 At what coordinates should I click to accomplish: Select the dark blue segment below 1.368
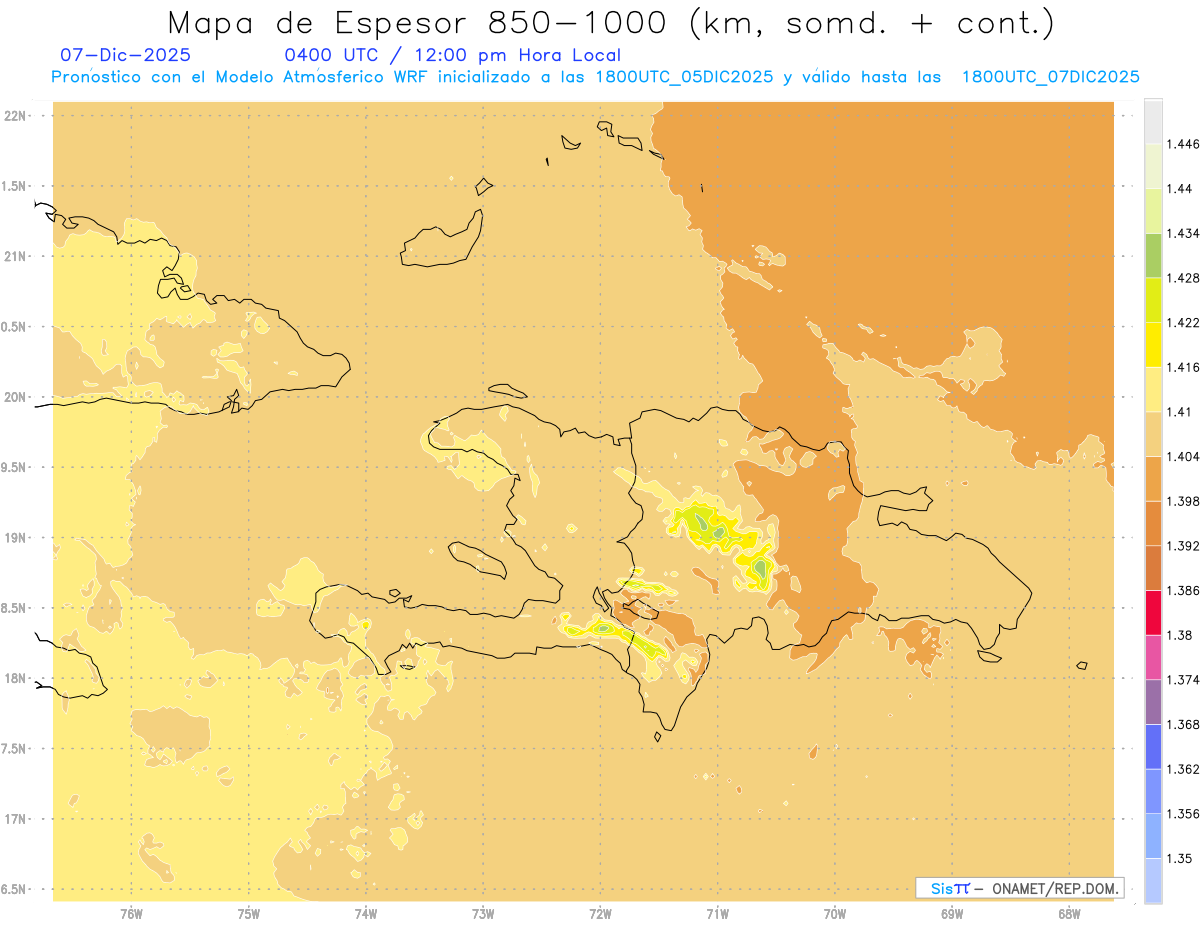tap(1153, 747)
